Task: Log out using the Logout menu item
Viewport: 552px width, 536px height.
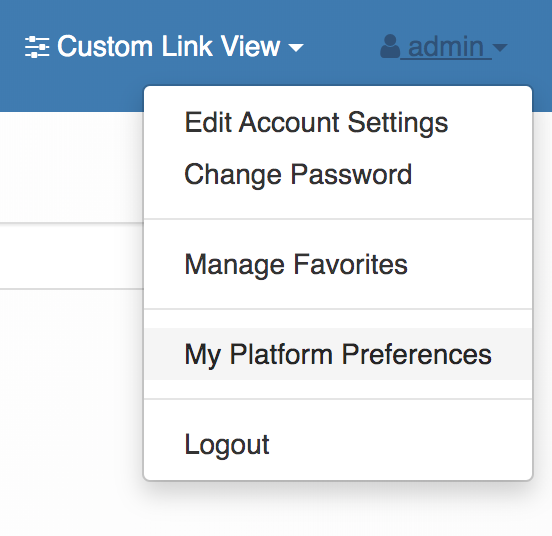Action: click(338, 444)
